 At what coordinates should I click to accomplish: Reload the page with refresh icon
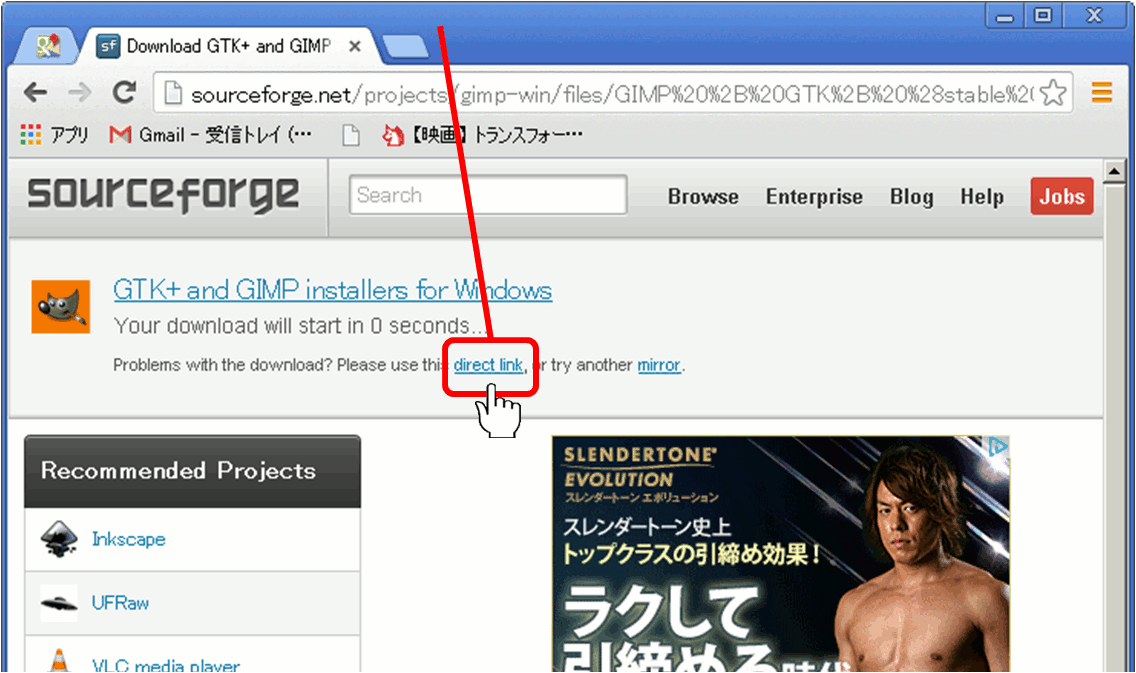(x=123, y=93)
